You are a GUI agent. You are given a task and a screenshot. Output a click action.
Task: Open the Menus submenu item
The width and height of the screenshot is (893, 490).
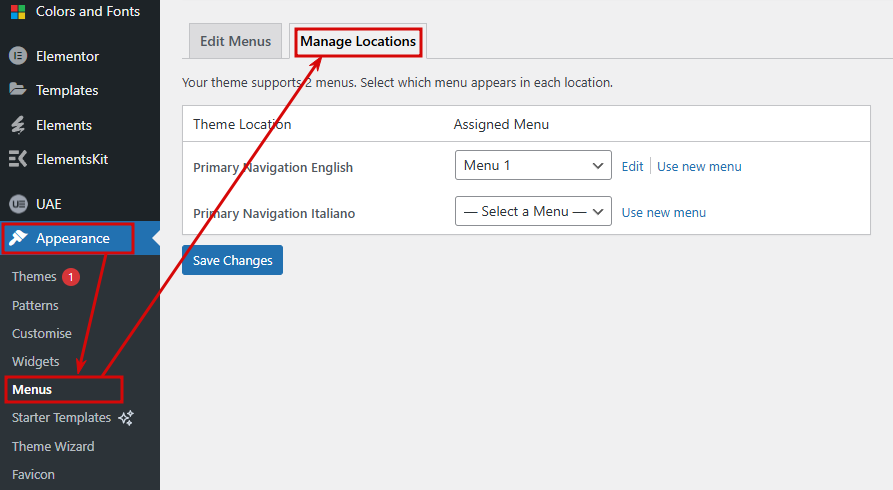pos(32,390)
